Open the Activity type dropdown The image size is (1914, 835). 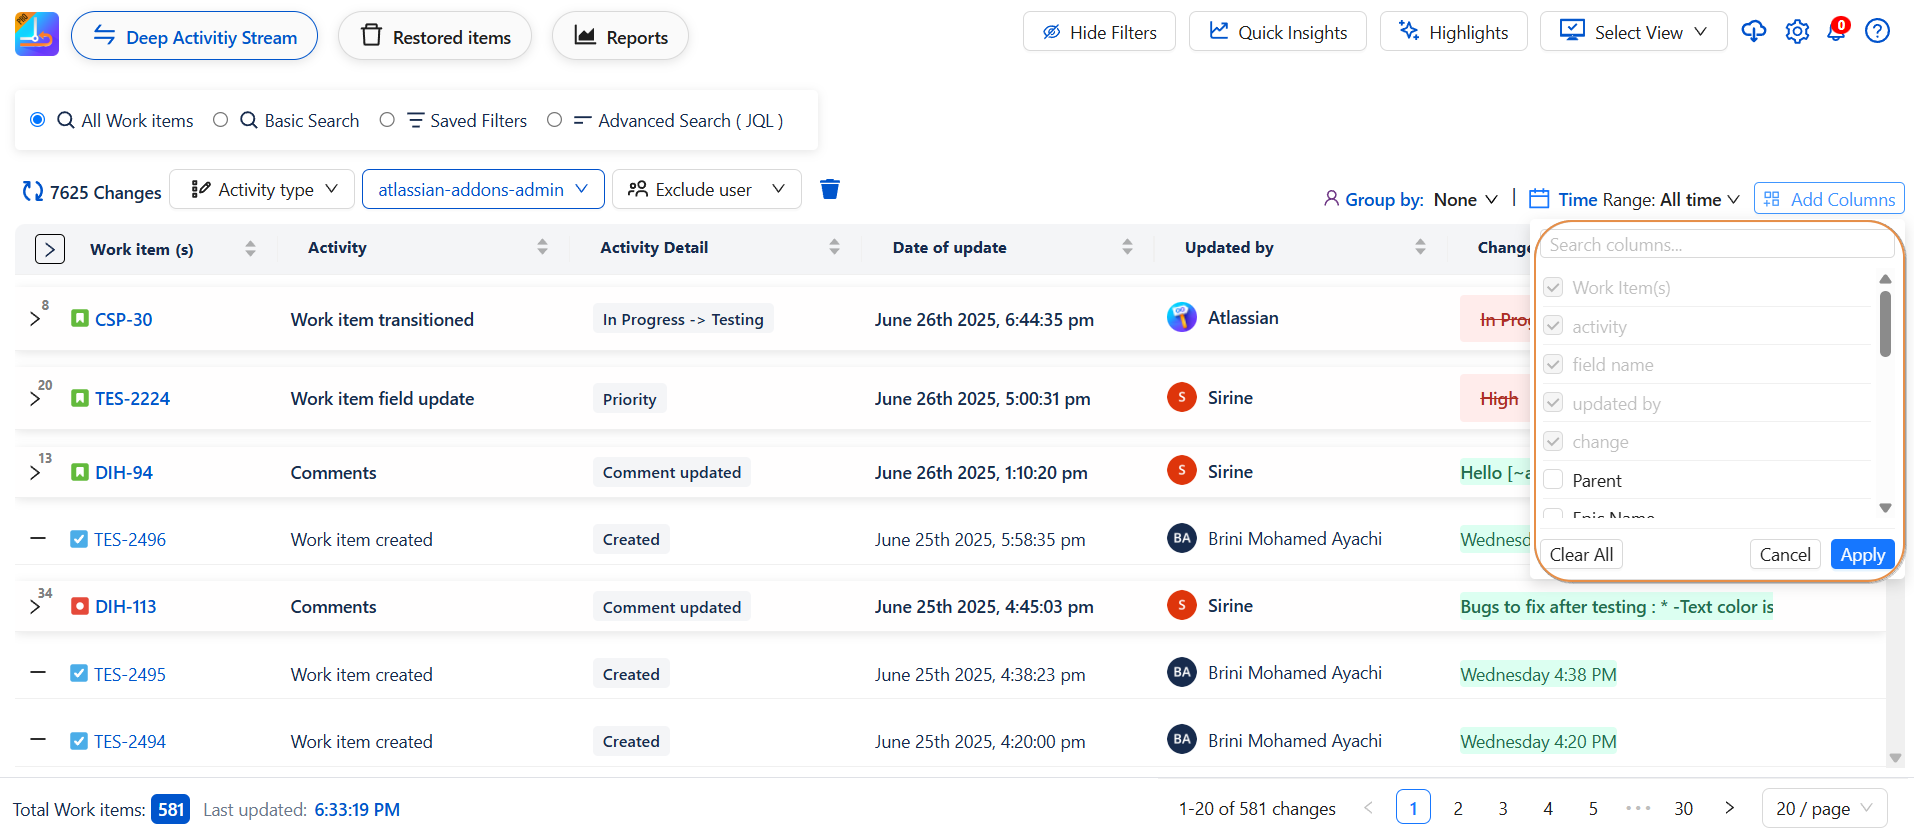262,190
